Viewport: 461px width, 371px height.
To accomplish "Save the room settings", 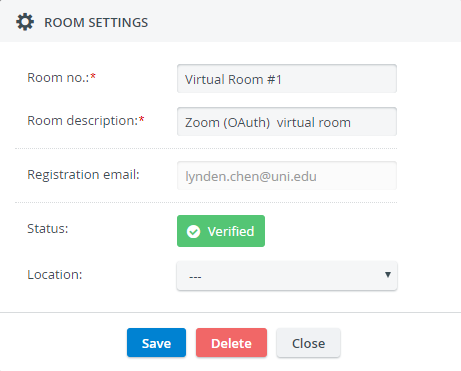I will pyautogui.click(x=156, y=343).
